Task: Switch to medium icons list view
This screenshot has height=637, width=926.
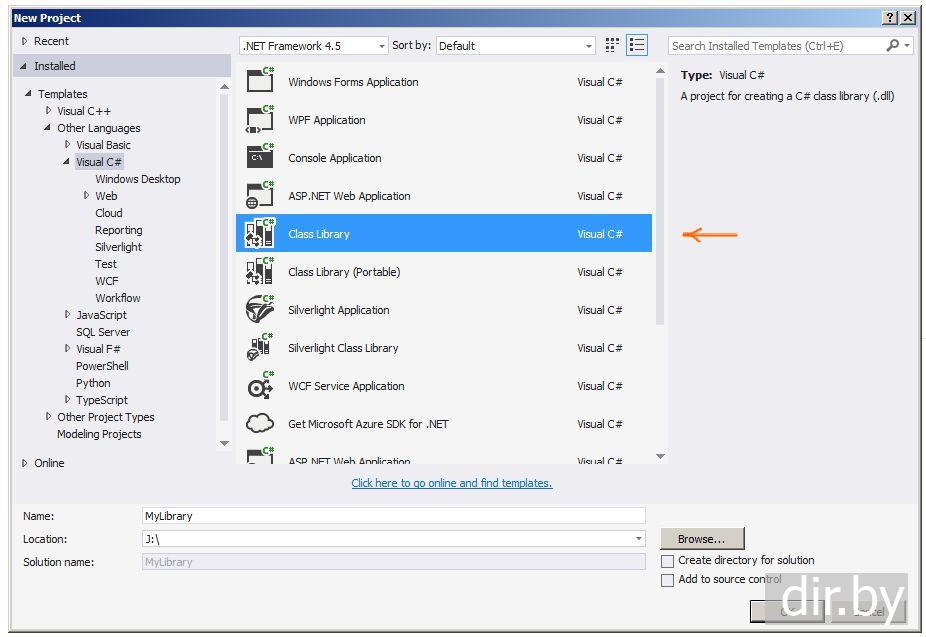Action: click(x=637, y=45)
